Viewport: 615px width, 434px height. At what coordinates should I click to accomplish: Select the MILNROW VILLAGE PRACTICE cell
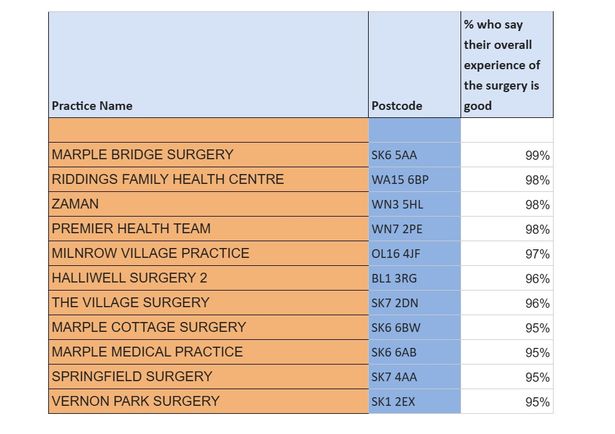pyautogui.click(x=150, y=253)
